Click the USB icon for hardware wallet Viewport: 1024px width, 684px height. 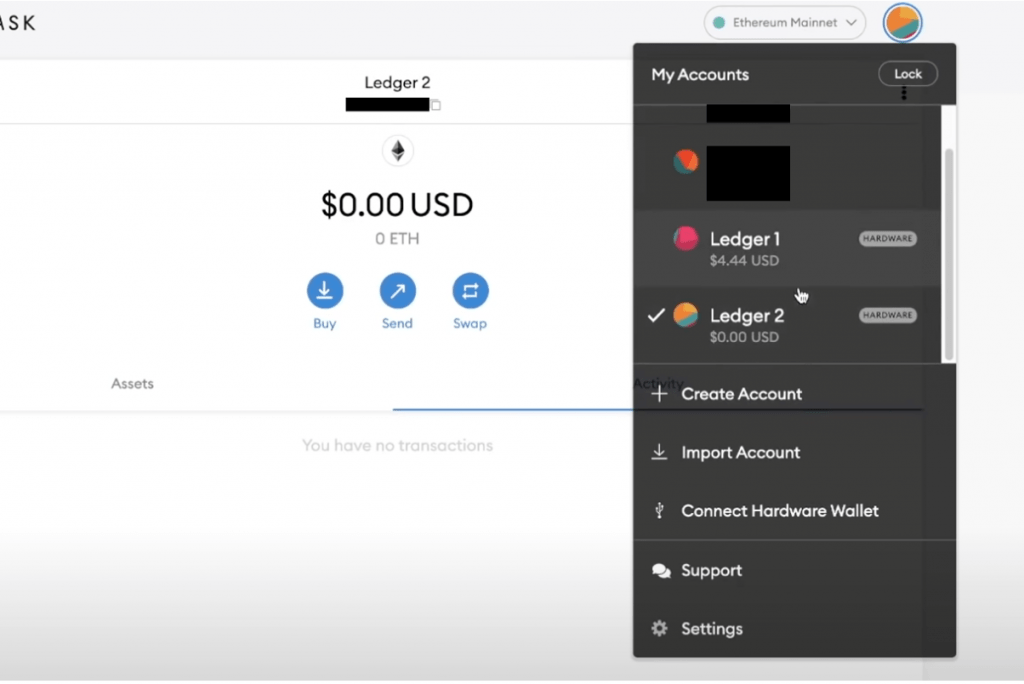coord(660,511)
